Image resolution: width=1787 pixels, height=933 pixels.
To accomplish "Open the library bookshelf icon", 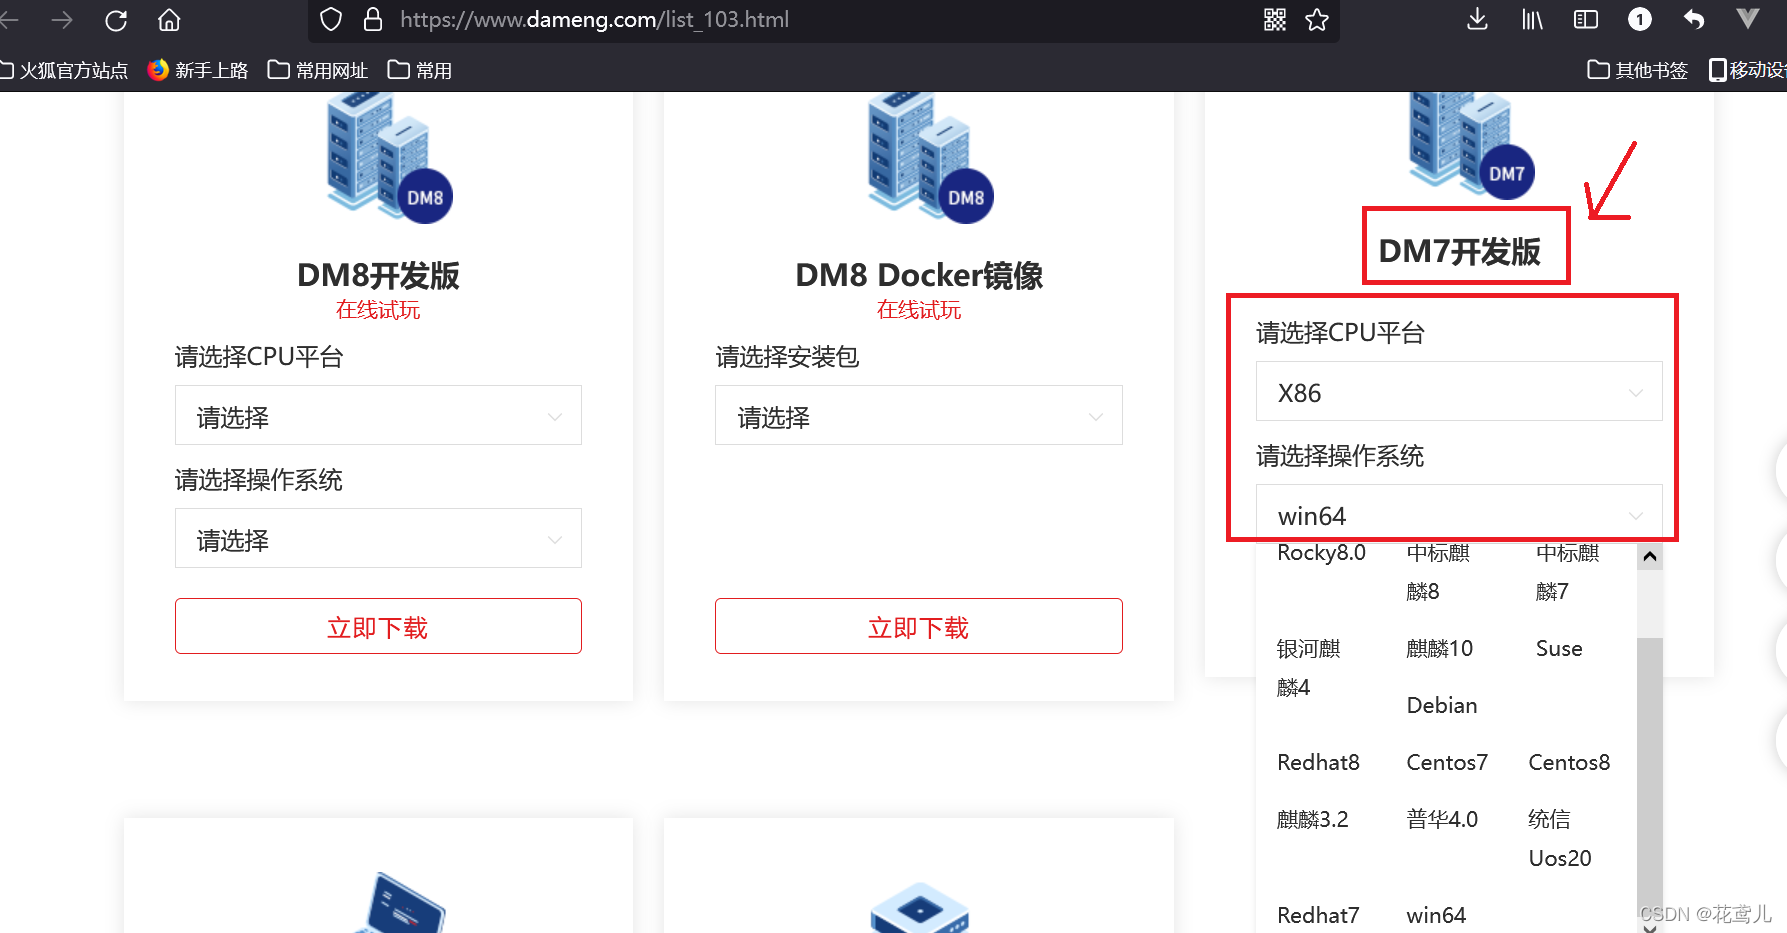I will click(1532, 20).
